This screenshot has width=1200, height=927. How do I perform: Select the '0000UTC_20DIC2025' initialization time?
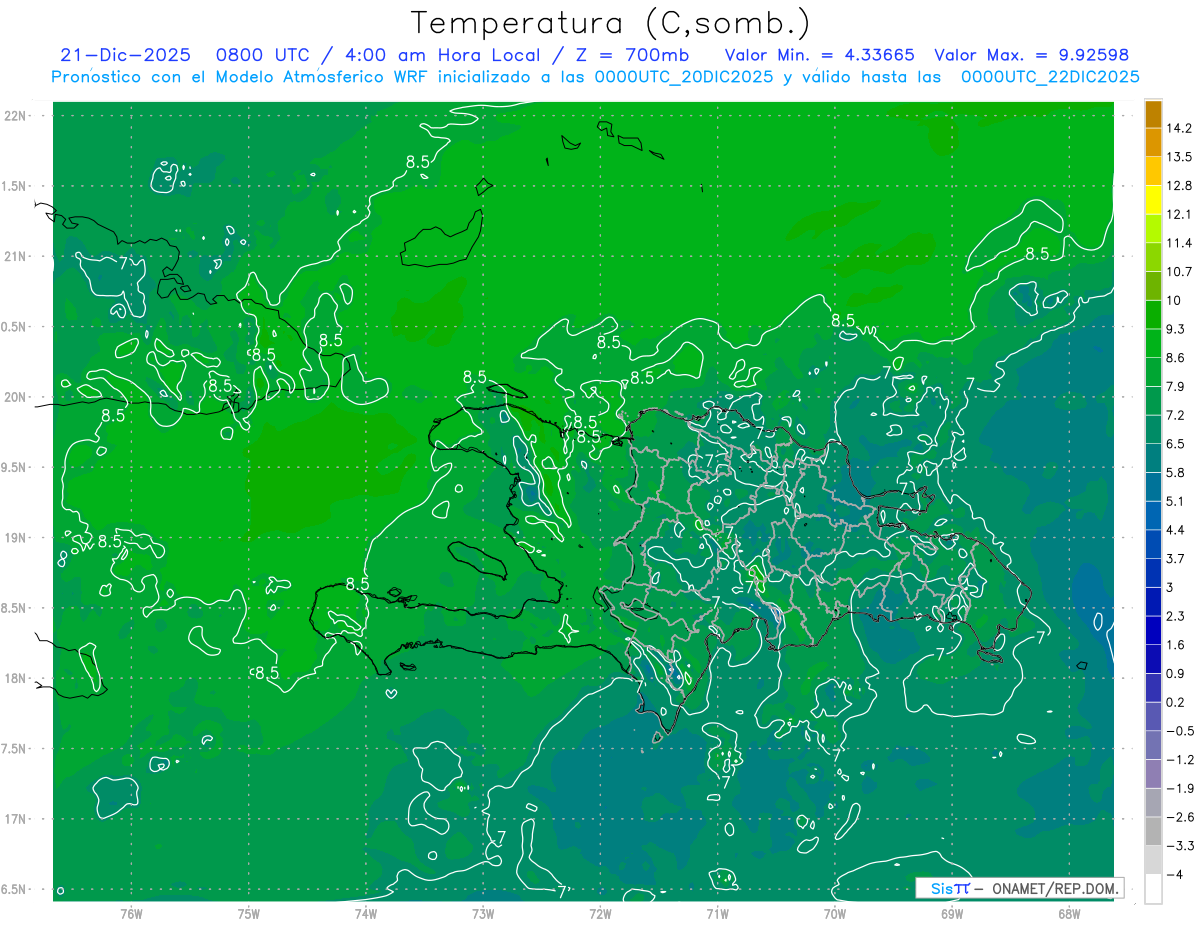pos(682,77)
